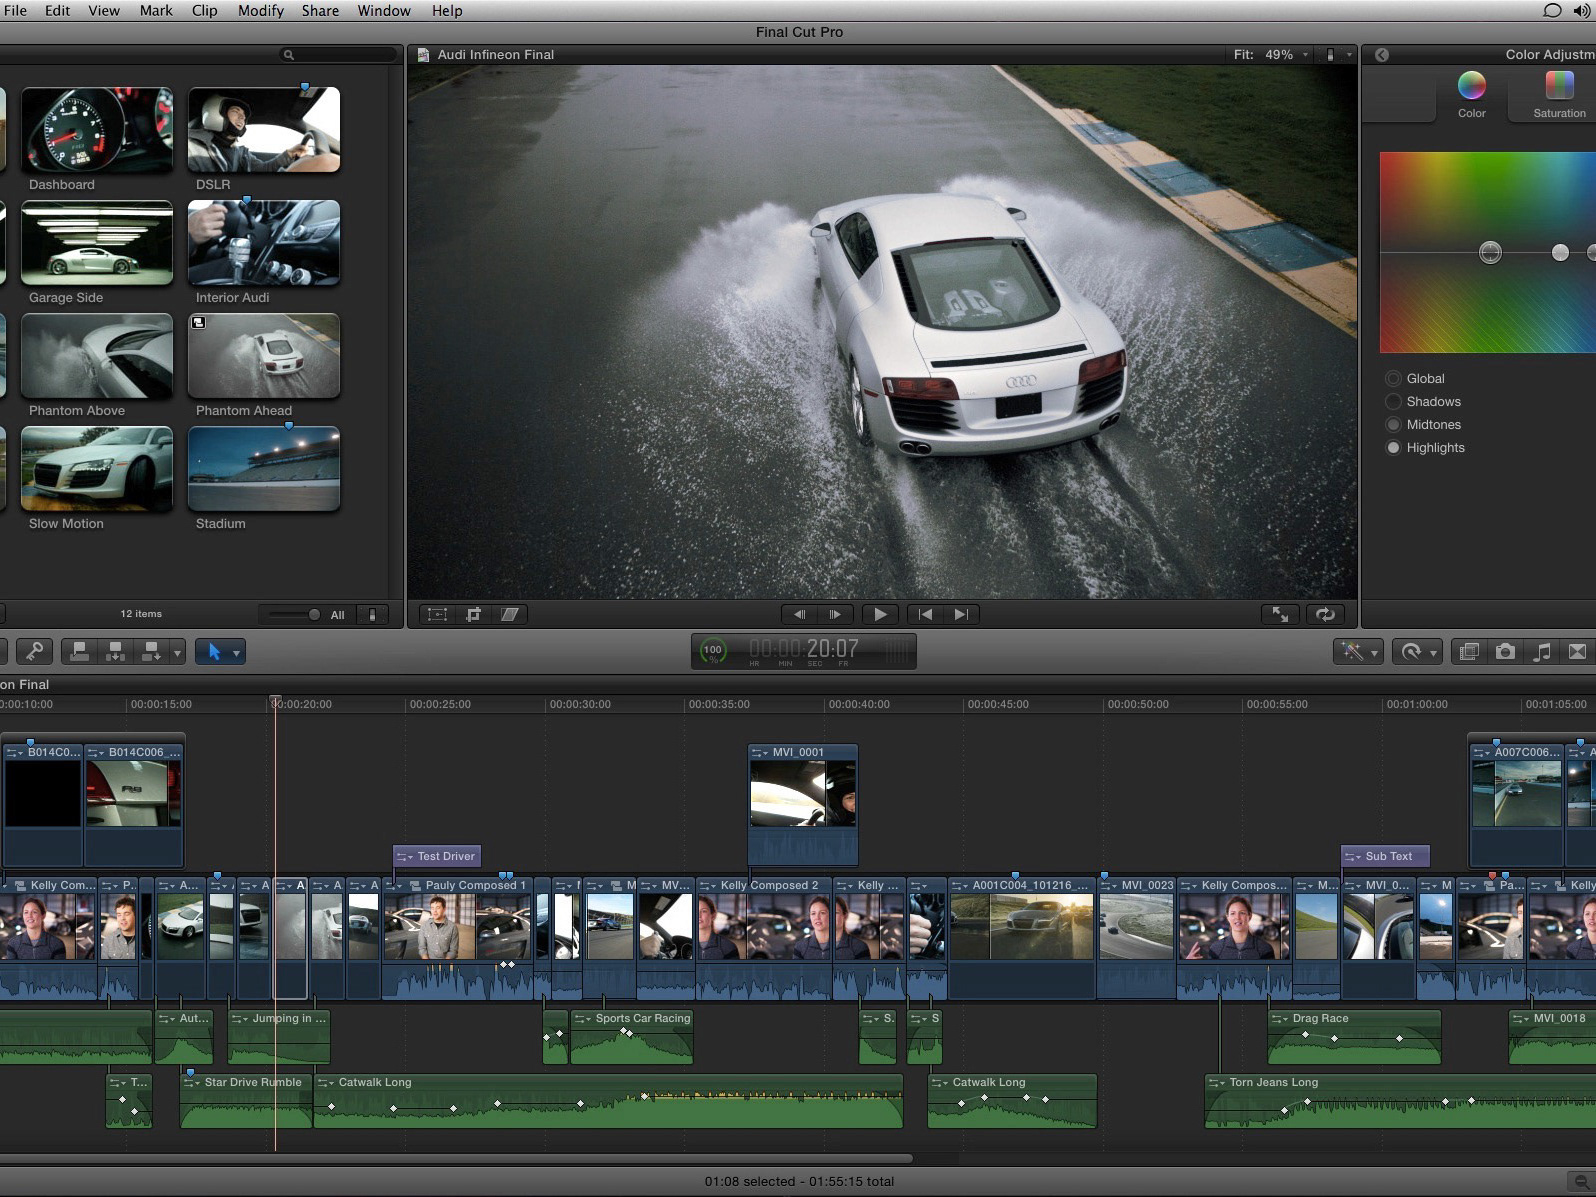Select the Stadium clip thumbnail

tap(264, 468)
